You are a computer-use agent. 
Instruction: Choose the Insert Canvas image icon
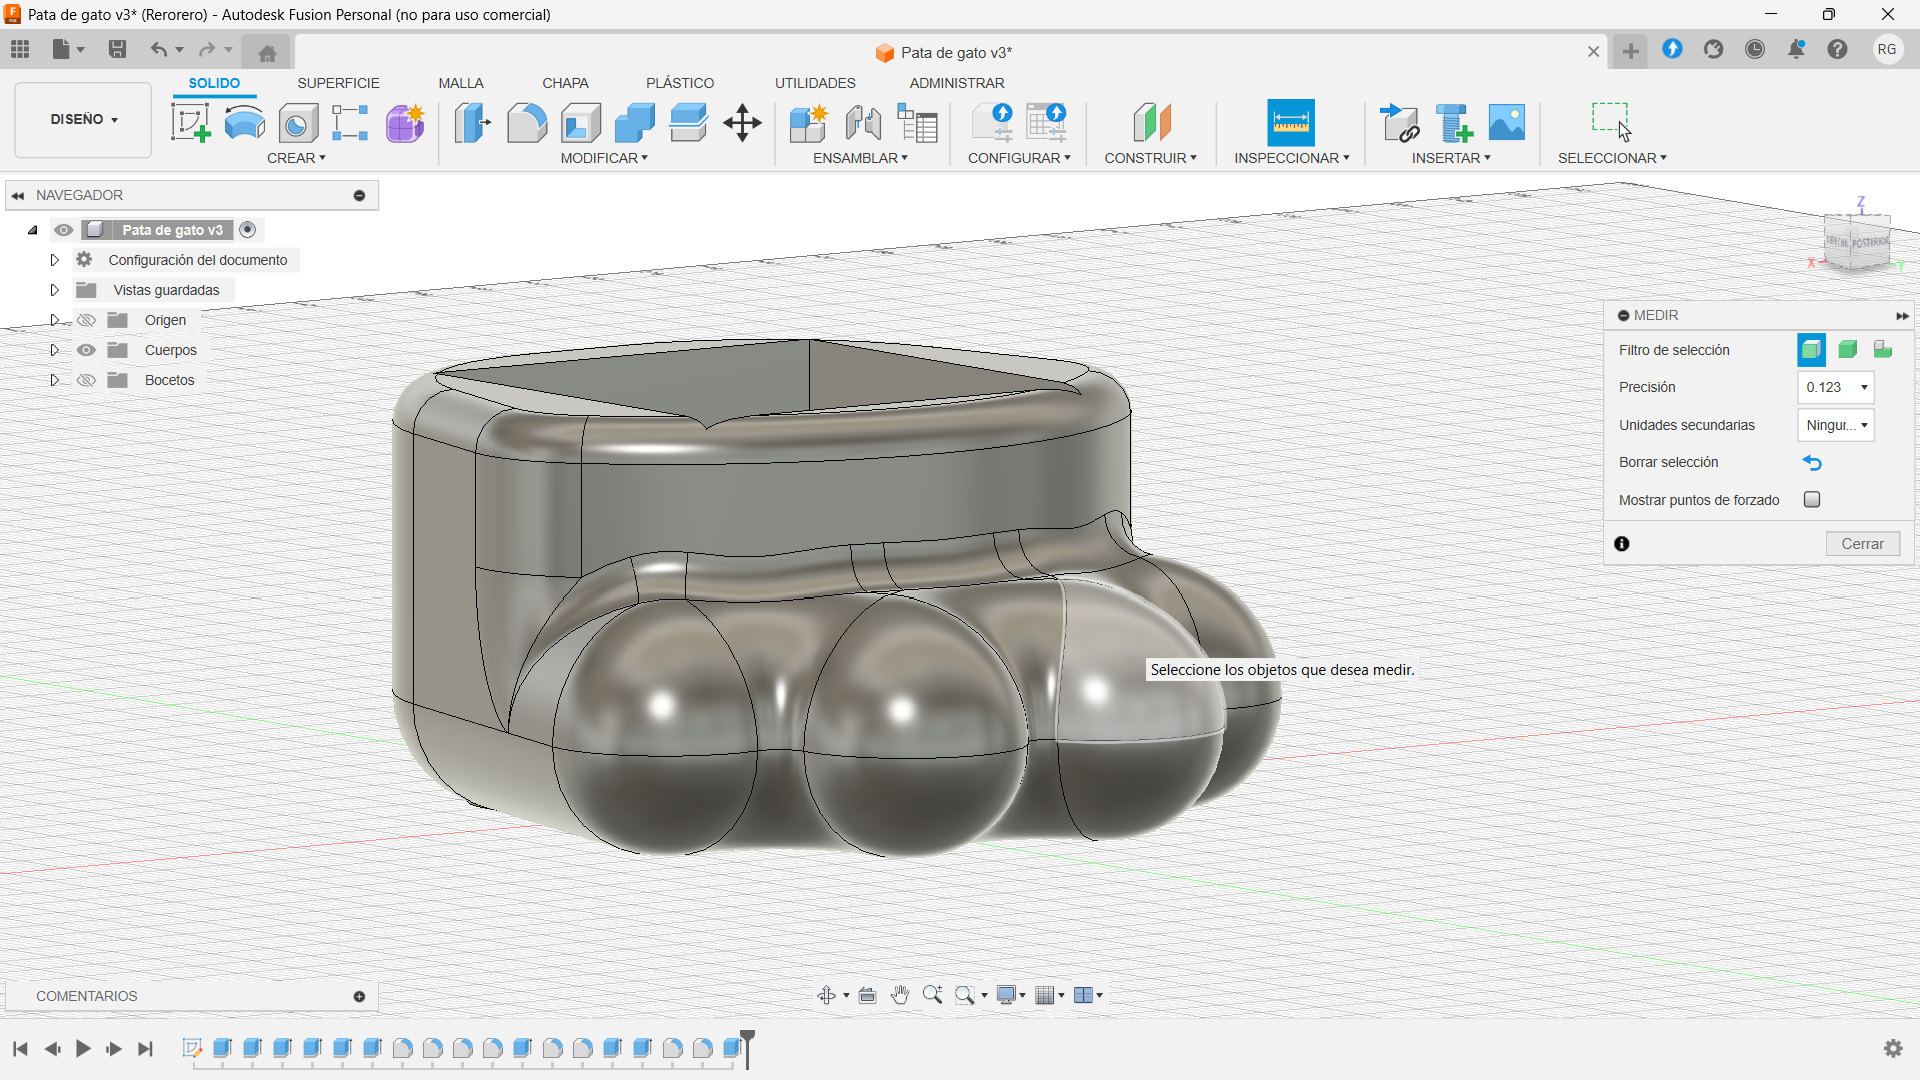pos(1507,123)
